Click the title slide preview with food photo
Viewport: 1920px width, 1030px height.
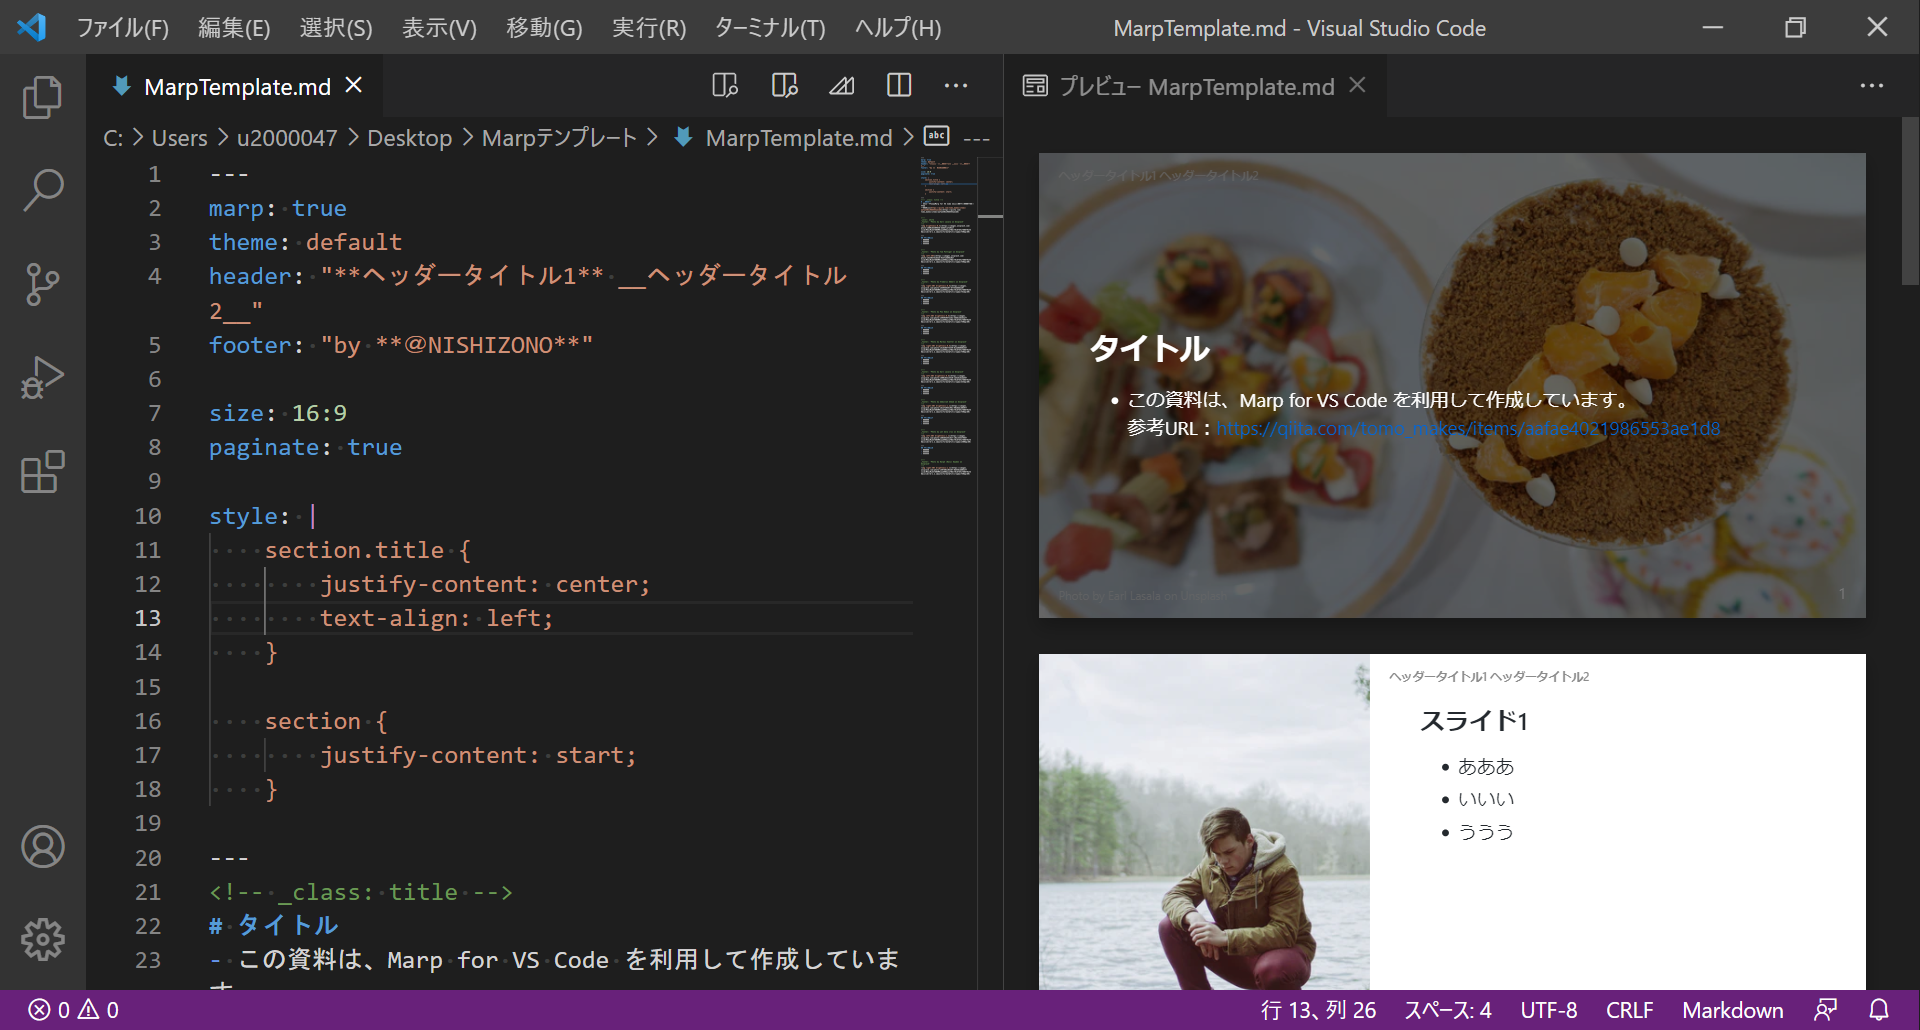pos(1452,385)
